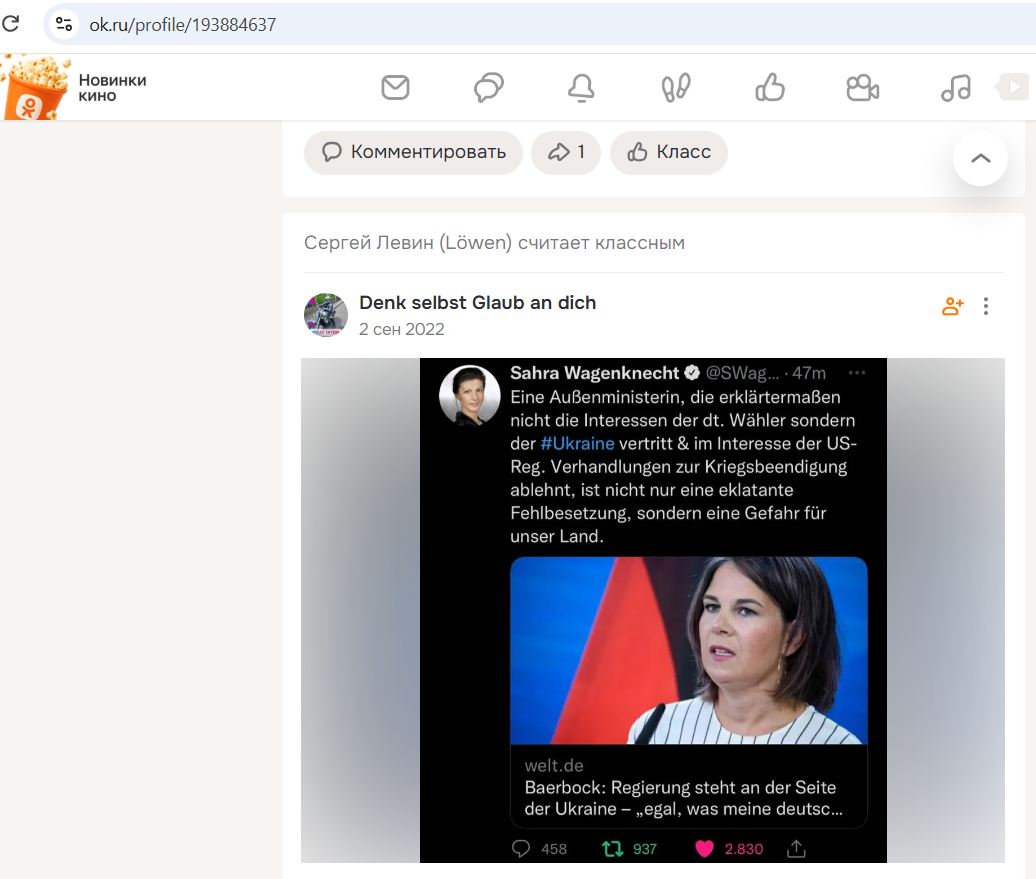This screenshot has width=1036, height=879.
Task: Click the Baerbock photo in tweet card
Action: point(688,651)
